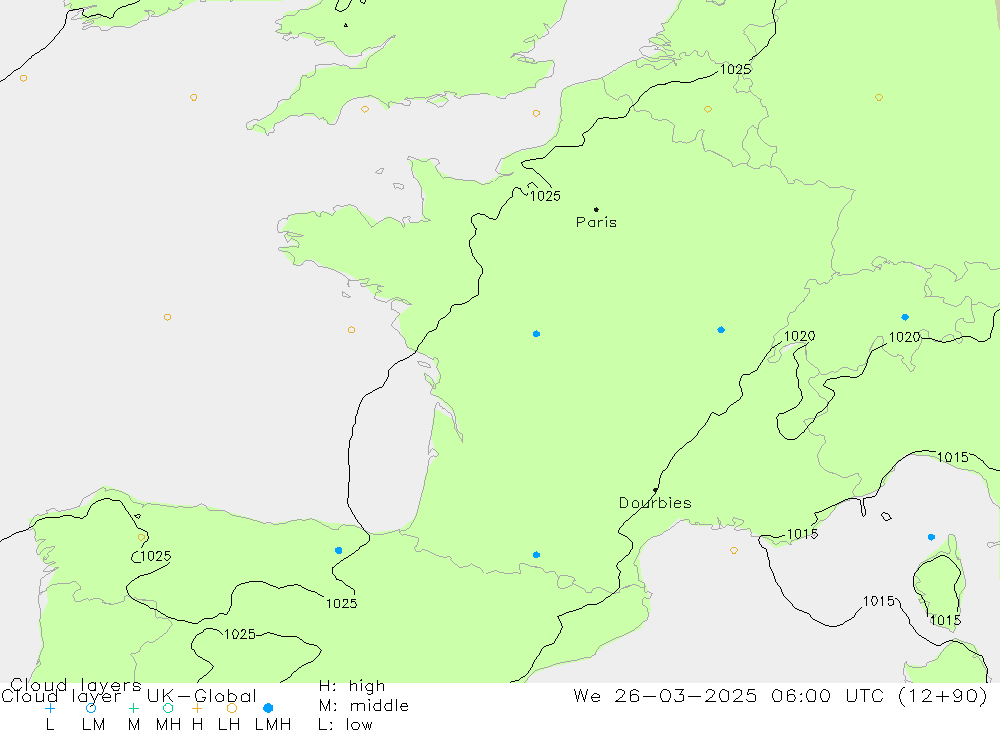Click the orange LH marker over Belgium
This screenshot has height=733, width=1000.
708,109
